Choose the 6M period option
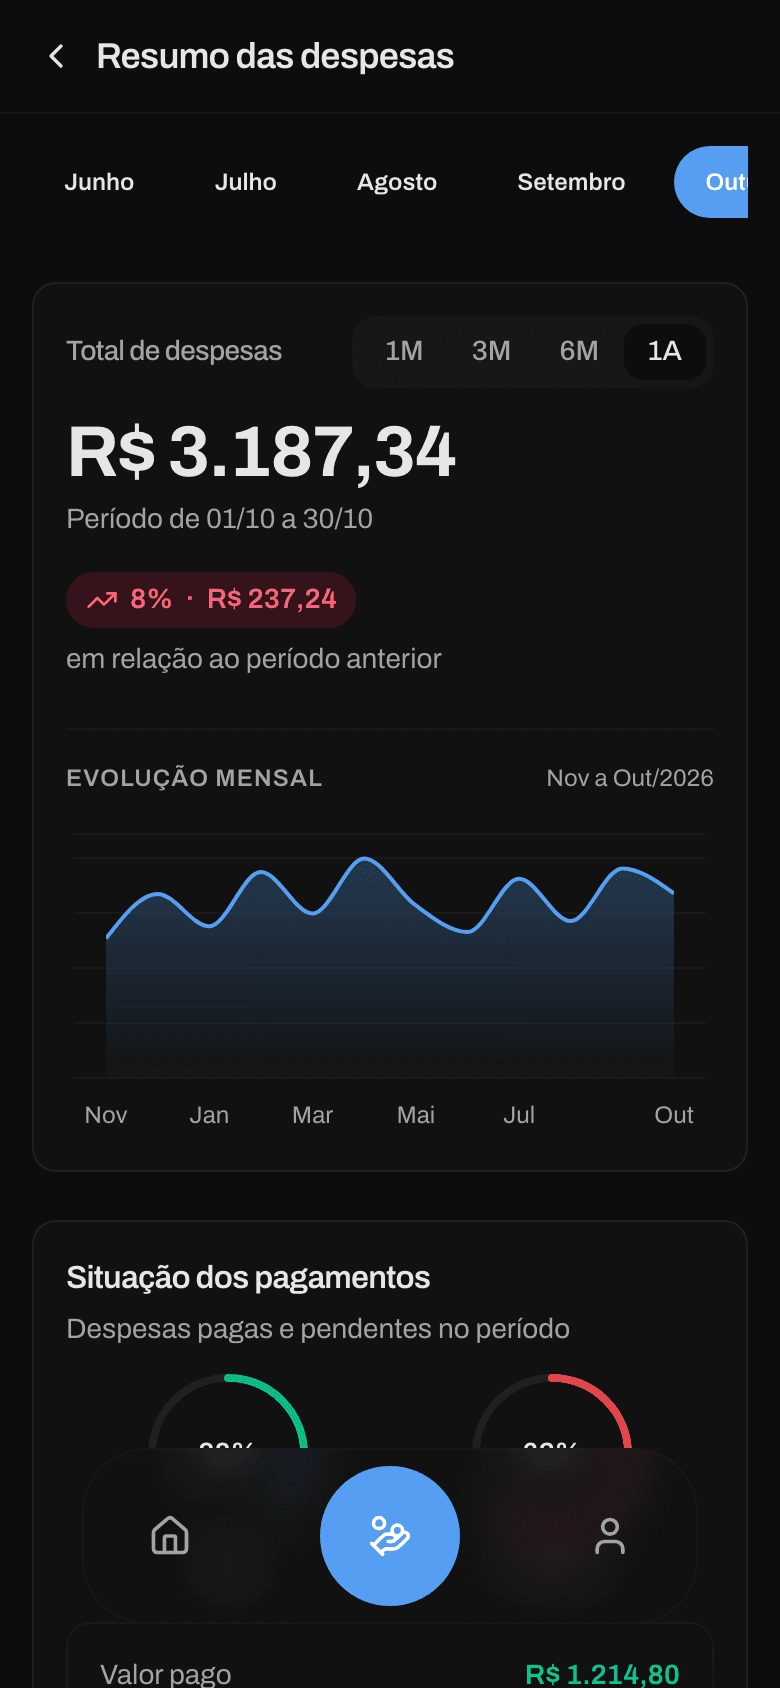 [579, 351]
